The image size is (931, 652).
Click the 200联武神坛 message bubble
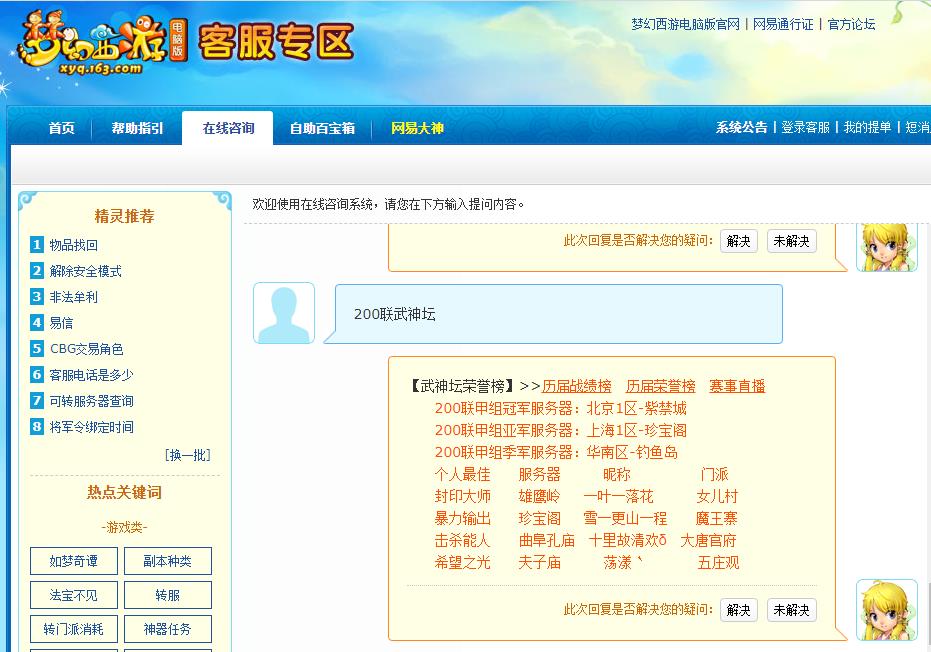click(559, 314)
